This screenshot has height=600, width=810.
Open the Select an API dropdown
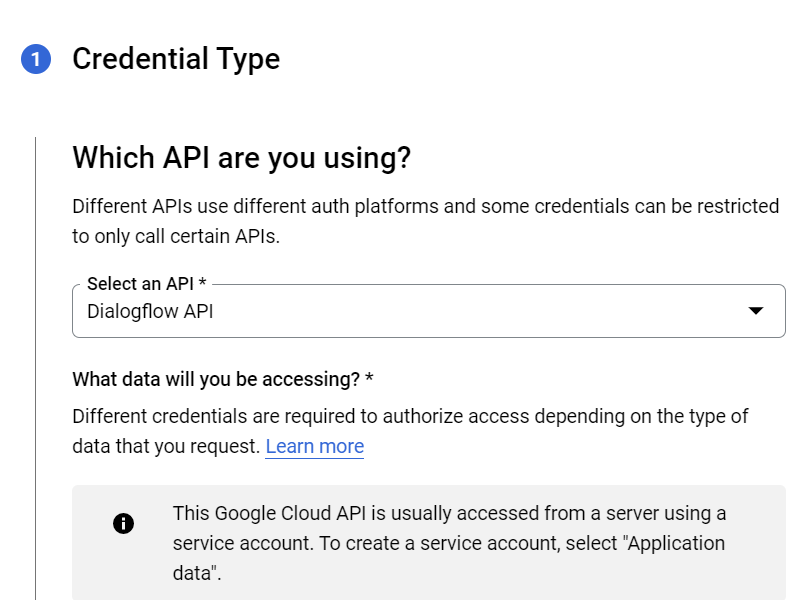pos(428,311)
